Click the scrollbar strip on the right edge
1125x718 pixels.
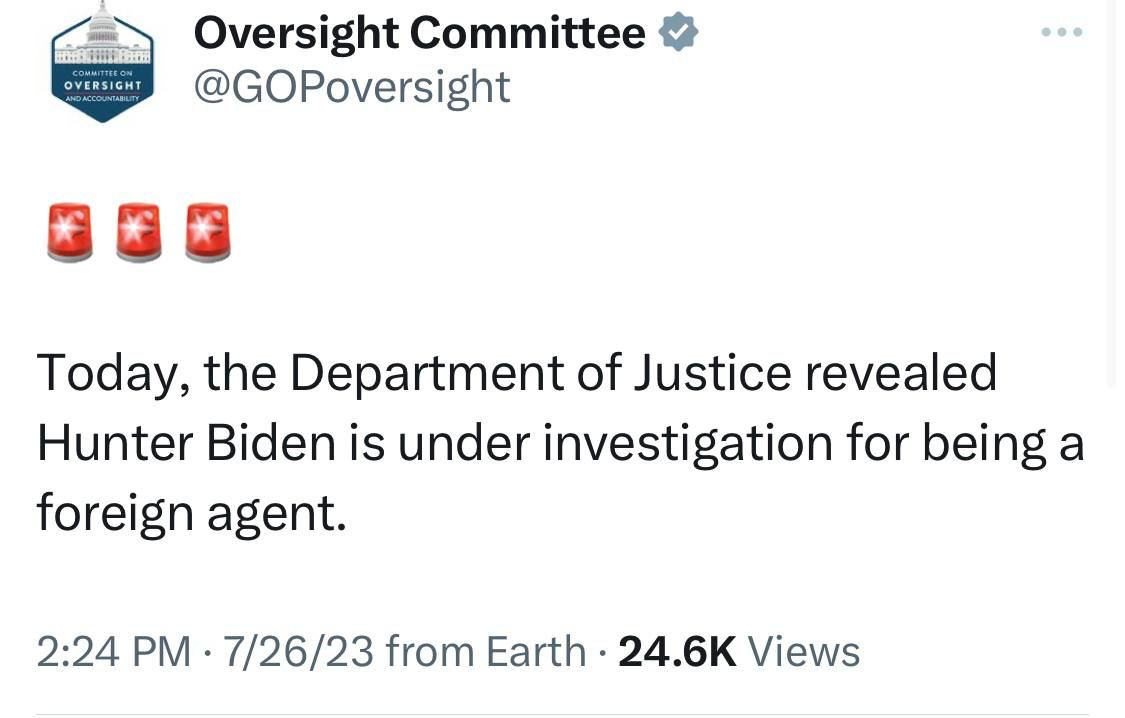click(1110, 200)
